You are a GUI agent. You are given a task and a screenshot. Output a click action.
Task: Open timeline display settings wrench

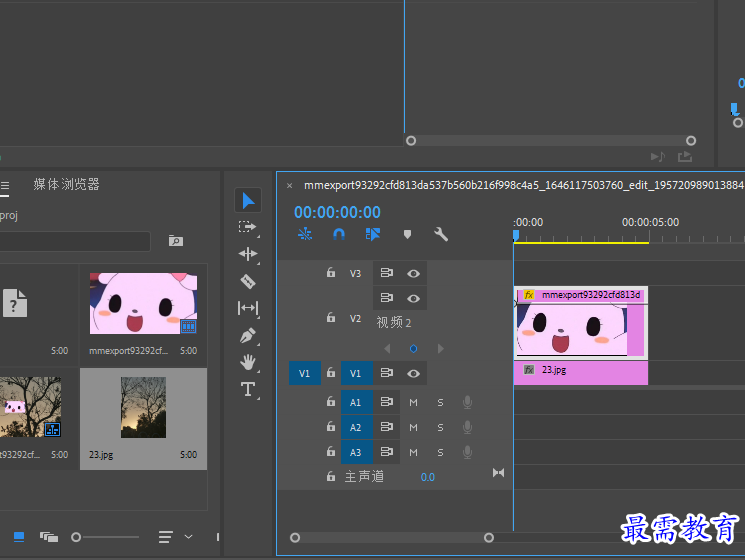[441, 234]
